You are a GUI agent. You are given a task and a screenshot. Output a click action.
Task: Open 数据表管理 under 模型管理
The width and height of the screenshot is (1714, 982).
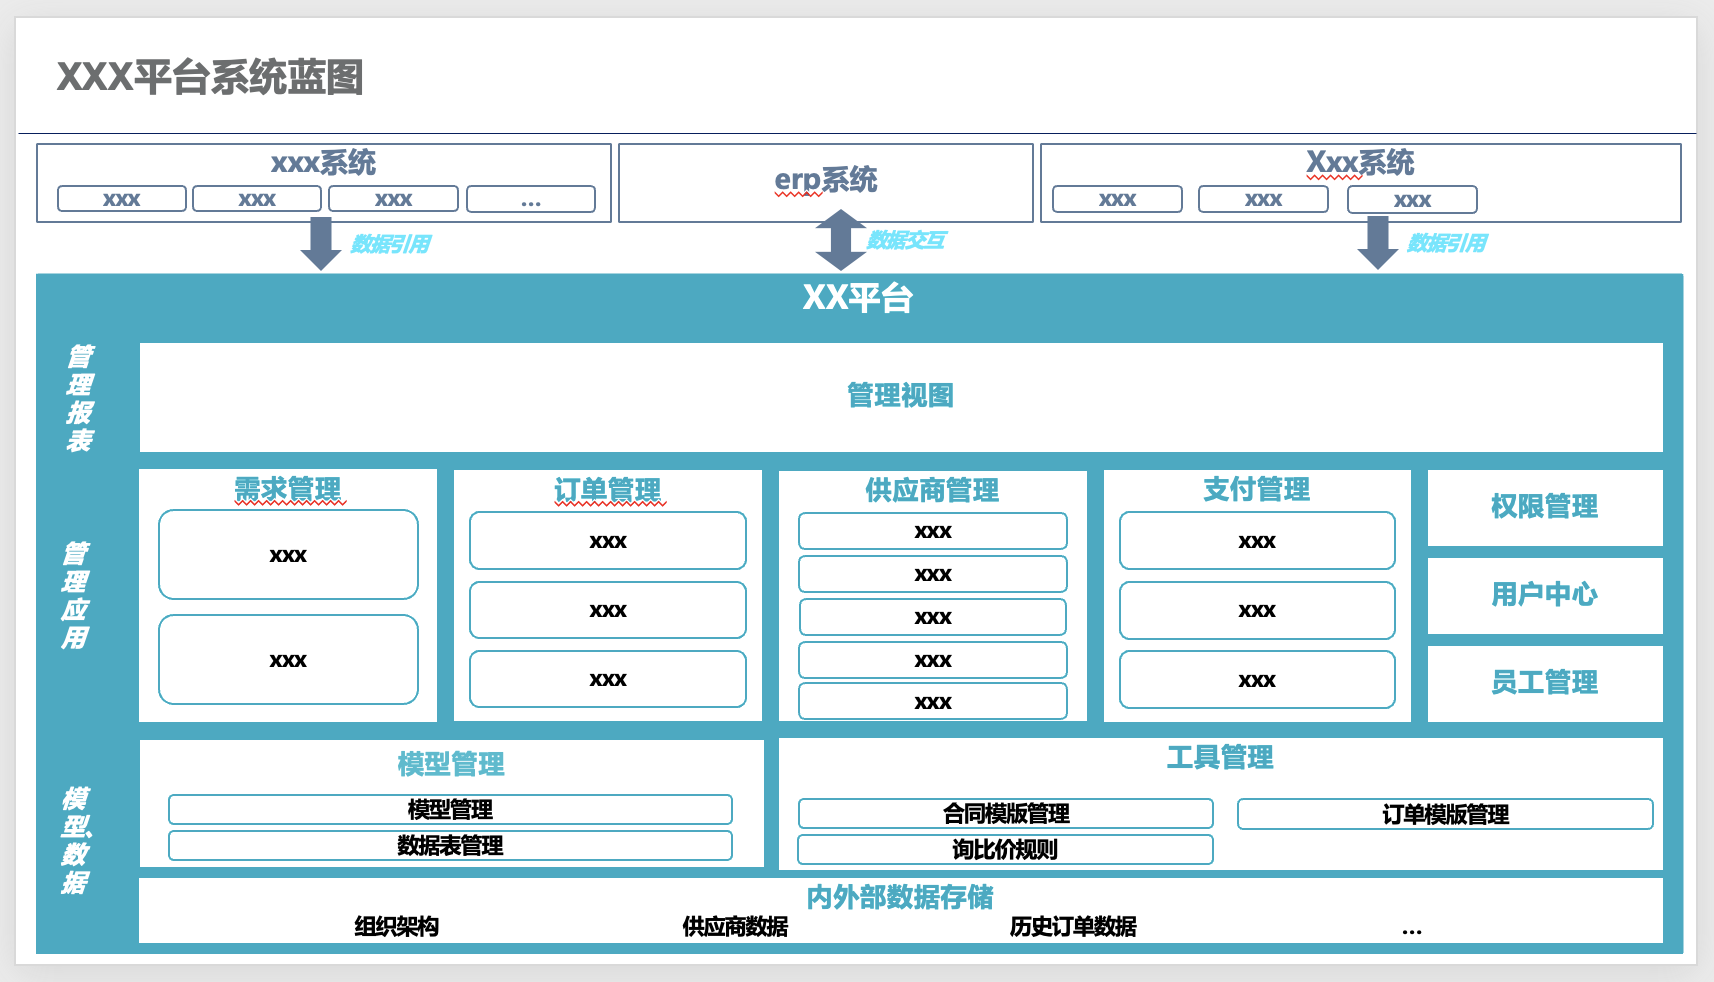pos(452,845)
